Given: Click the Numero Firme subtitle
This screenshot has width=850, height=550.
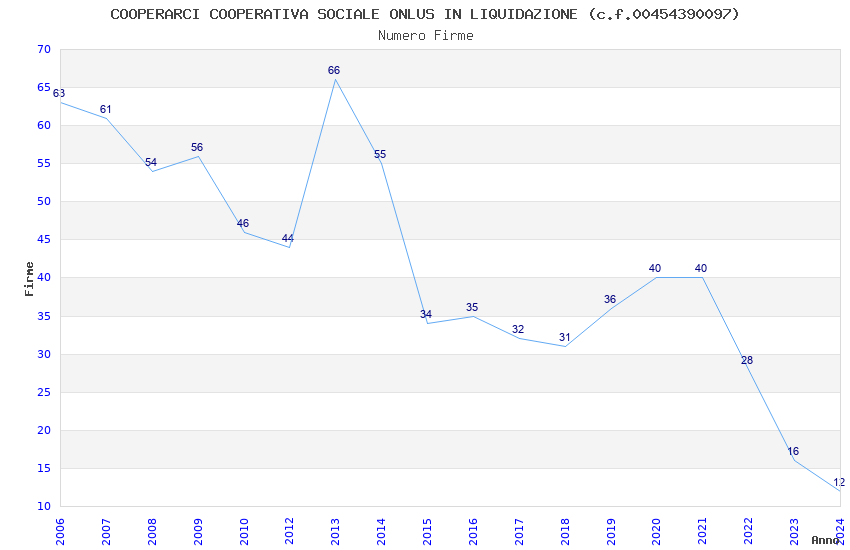Looking at the screenshot, I should (426, 36).
